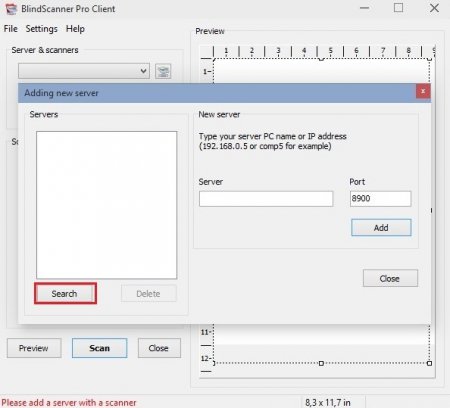Click the Add button for new server
450x408 pixels.
click(x=381, y=228)
